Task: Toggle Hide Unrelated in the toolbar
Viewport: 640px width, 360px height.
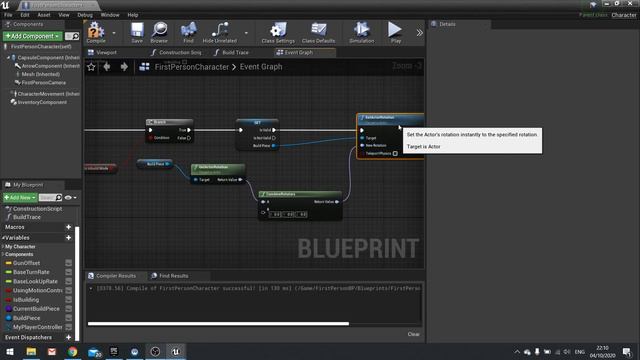Action: [x=220, y=32]
